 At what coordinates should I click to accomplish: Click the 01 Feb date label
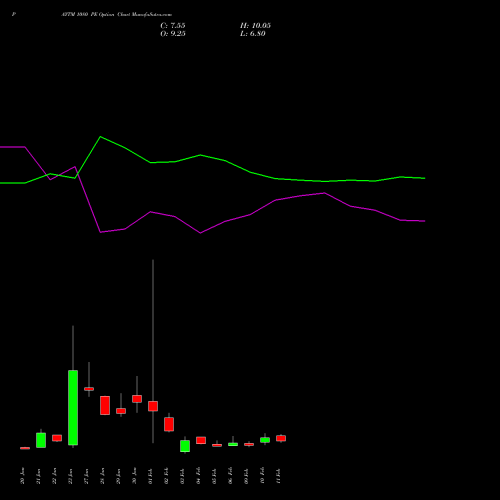[150, 476]
